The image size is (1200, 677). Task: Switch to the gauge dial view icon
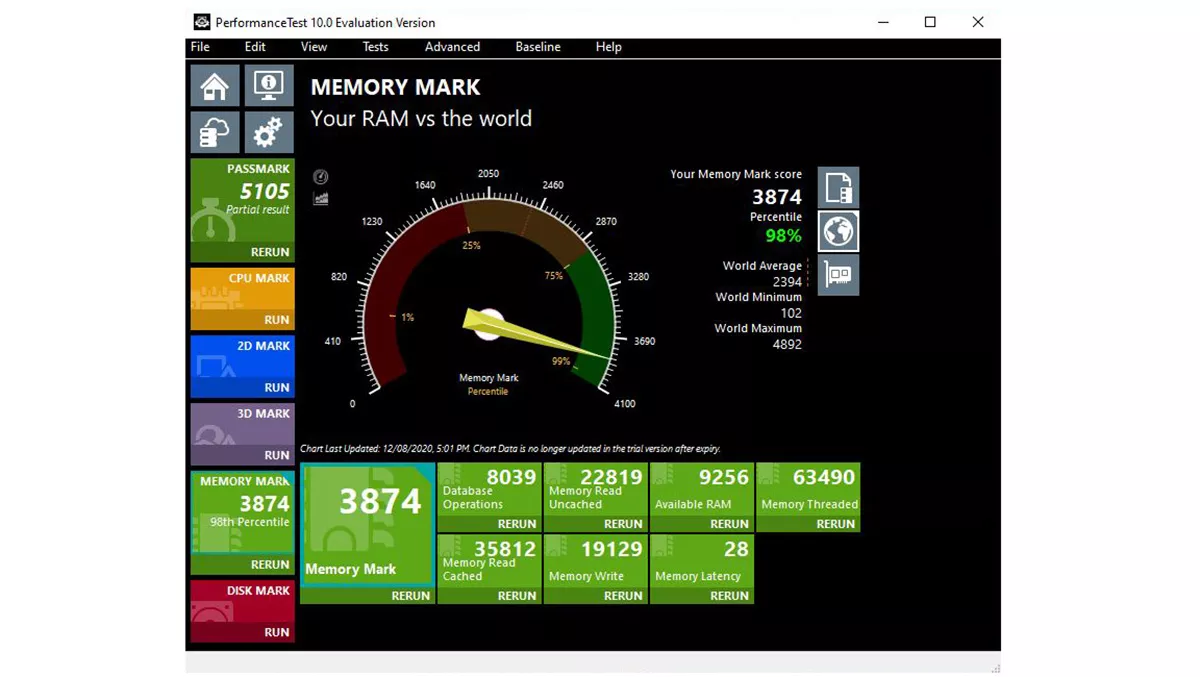(320, 177)
